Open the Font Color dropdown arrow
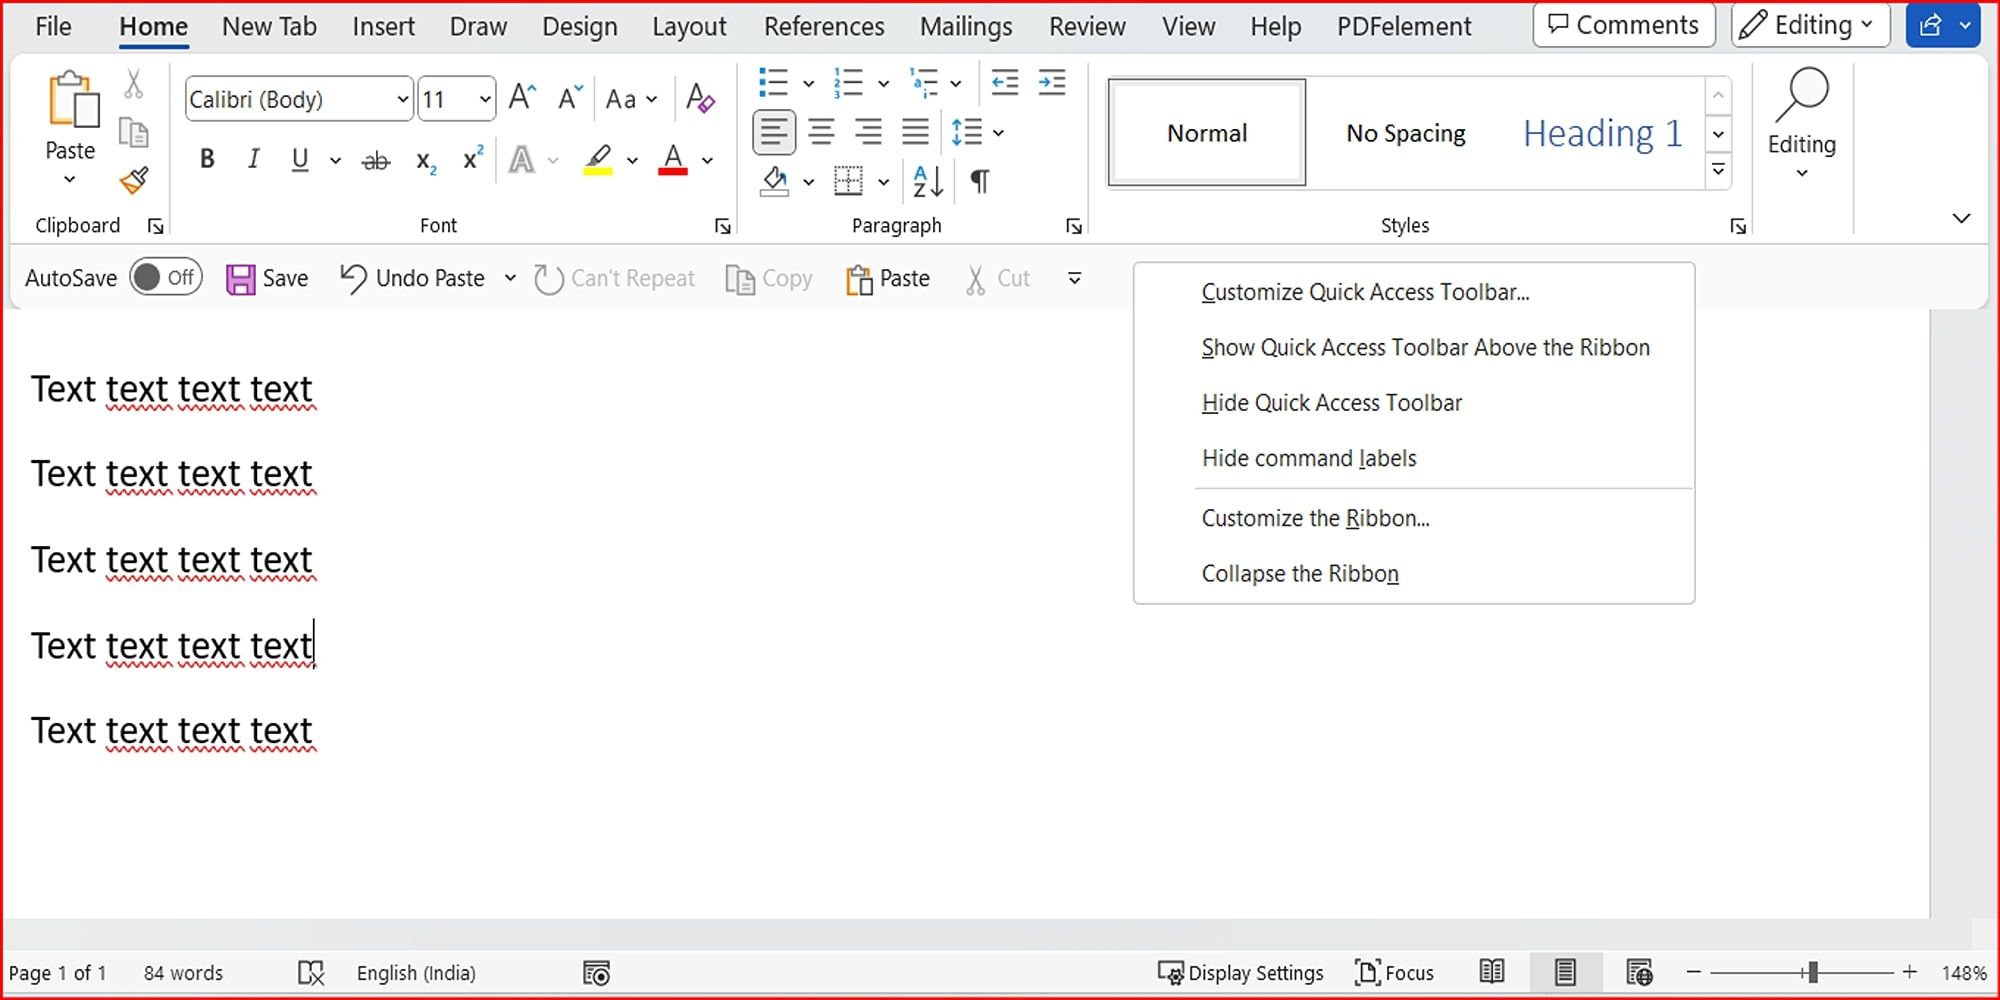 pos(707,160)
